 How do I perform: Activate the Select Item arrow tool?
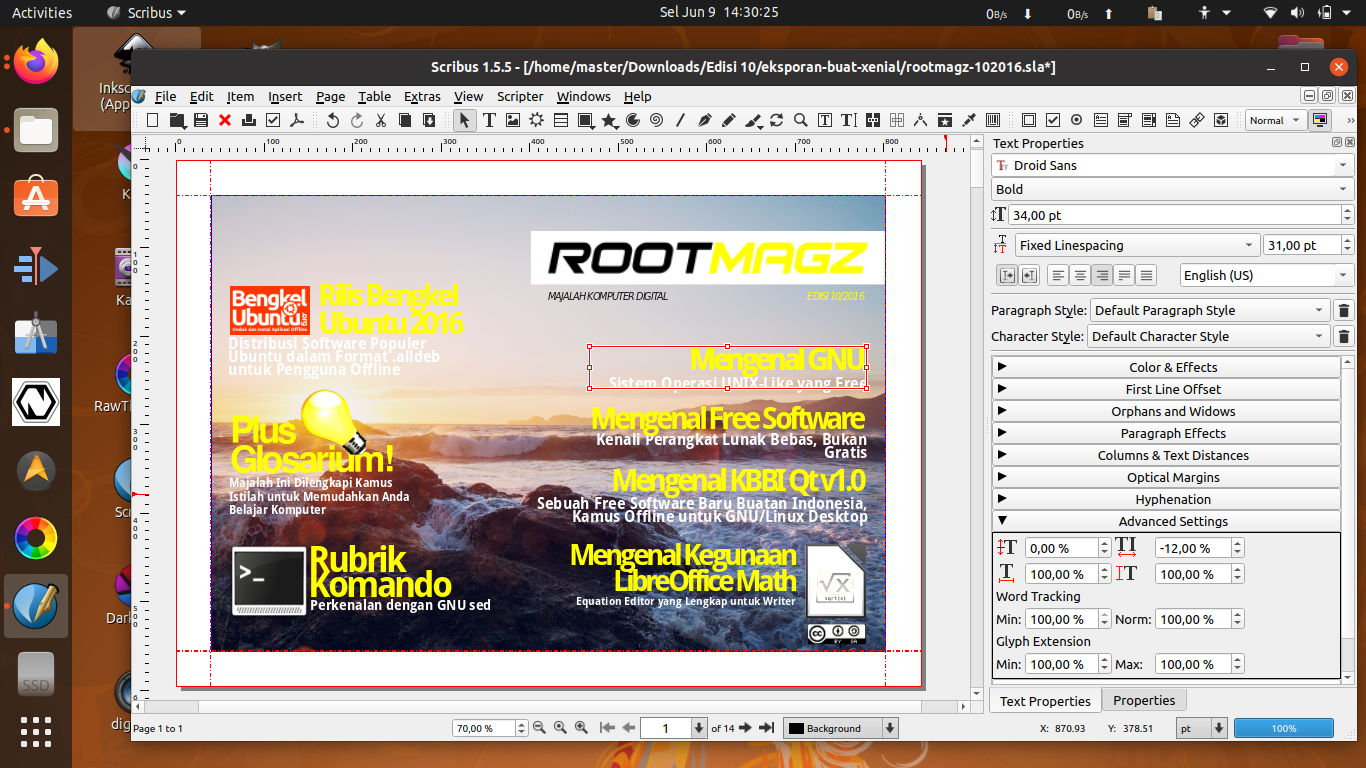click(x=464, y=120)
